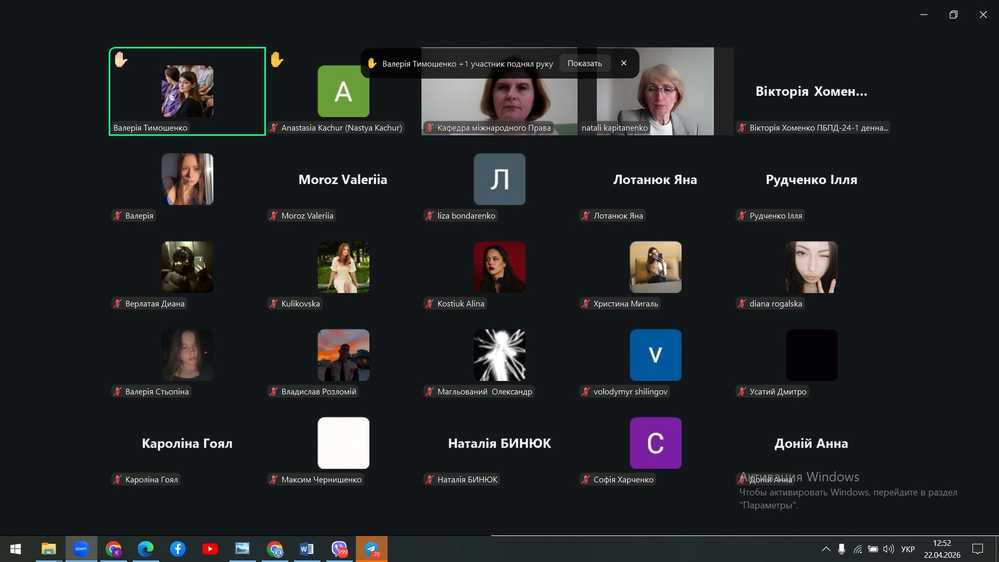The height and width of the screenshot is (562, 999).
Task: Open the system tray volume control
Action: tap(889, 549)
